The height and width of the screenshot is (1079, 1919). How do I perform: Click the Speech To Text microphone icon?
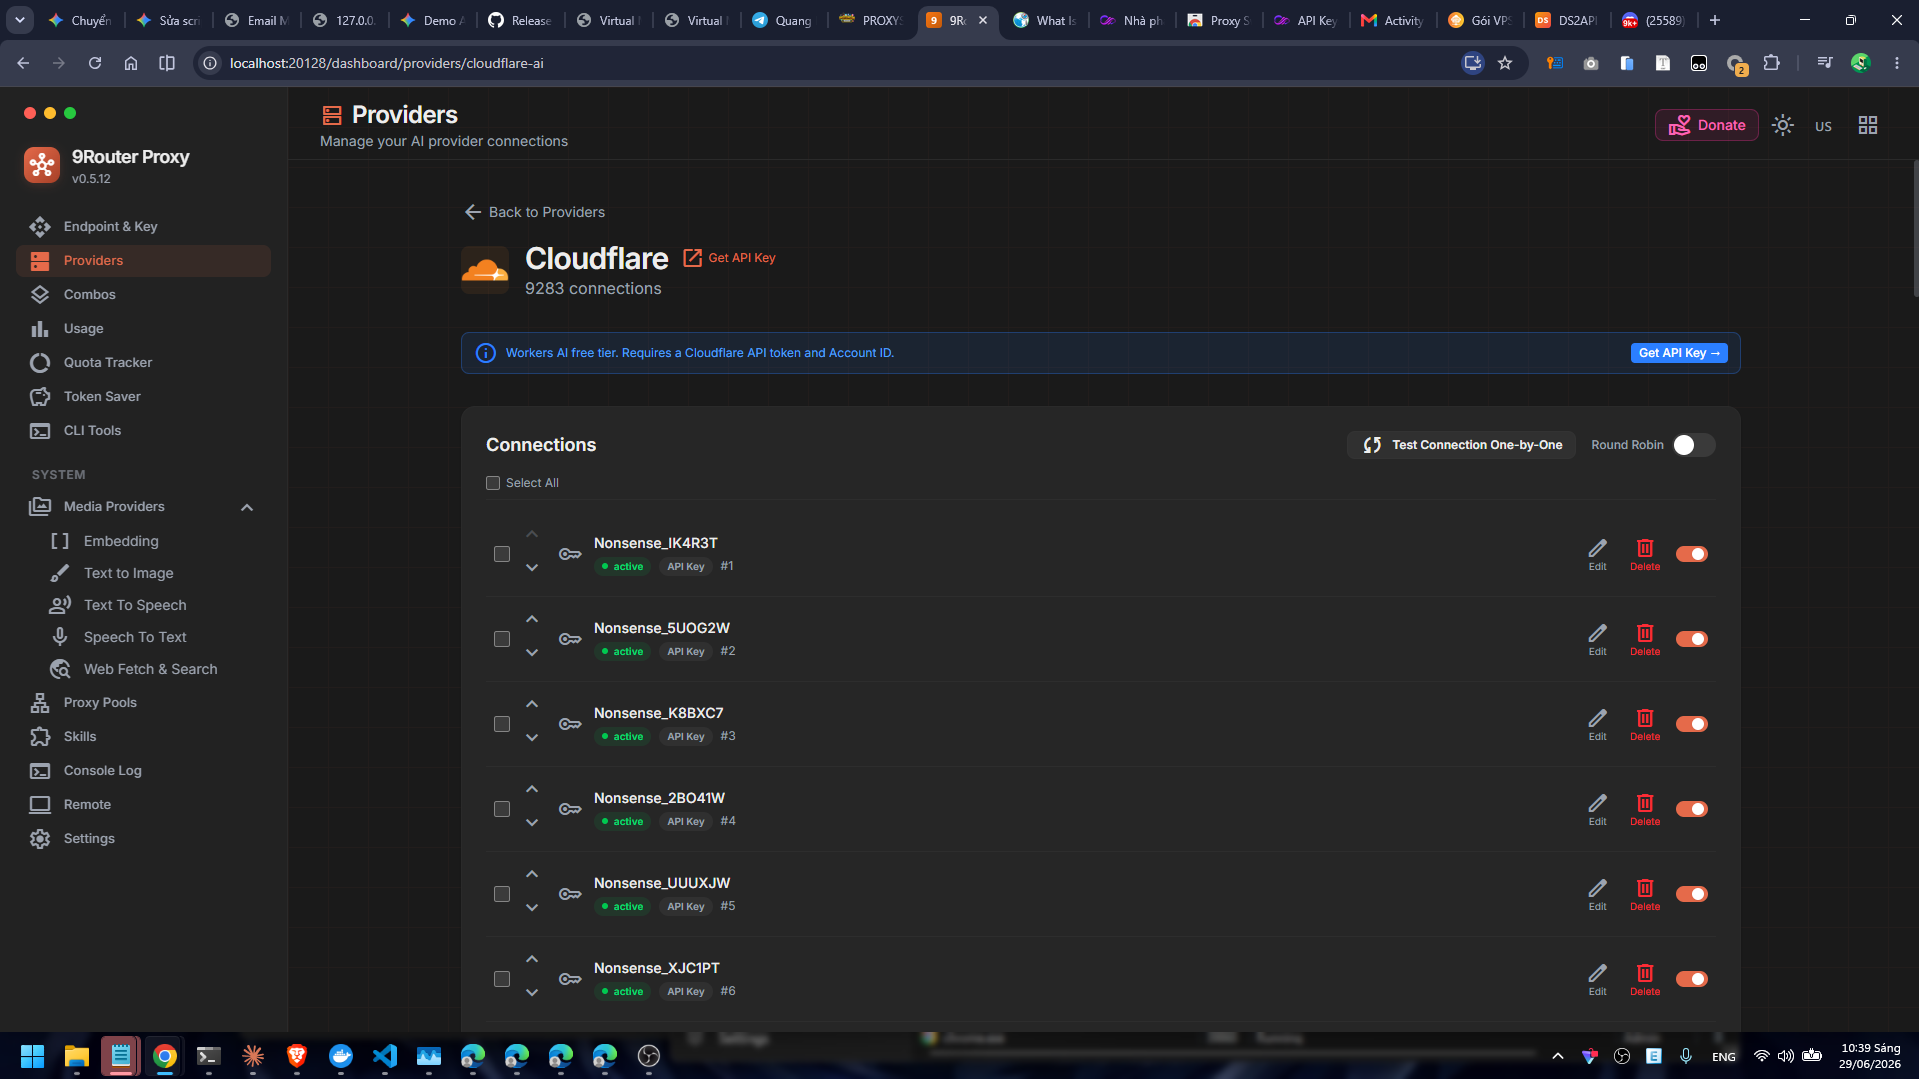coord(60,637)
